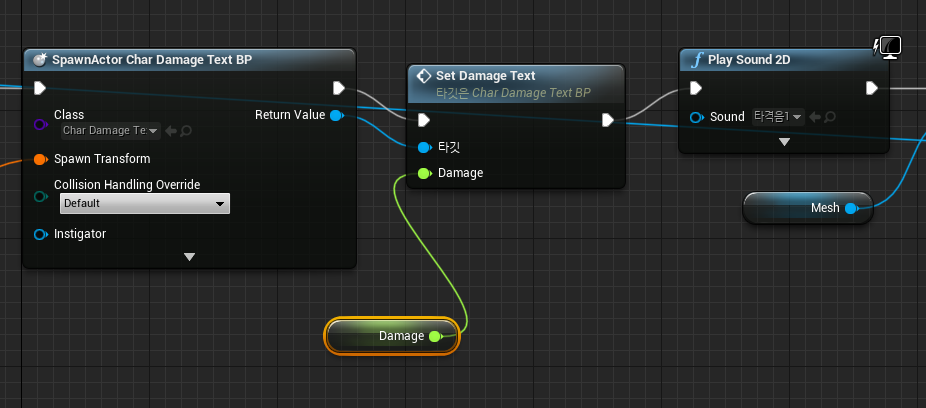926x408 pixels.
Task: Select Play Sound 2D node title
Action: pos(748,60)
